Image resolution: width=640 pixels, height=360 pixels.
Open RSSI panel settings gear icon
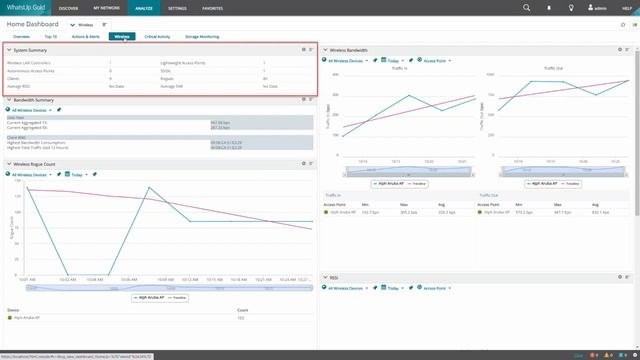tap(620, 277)
